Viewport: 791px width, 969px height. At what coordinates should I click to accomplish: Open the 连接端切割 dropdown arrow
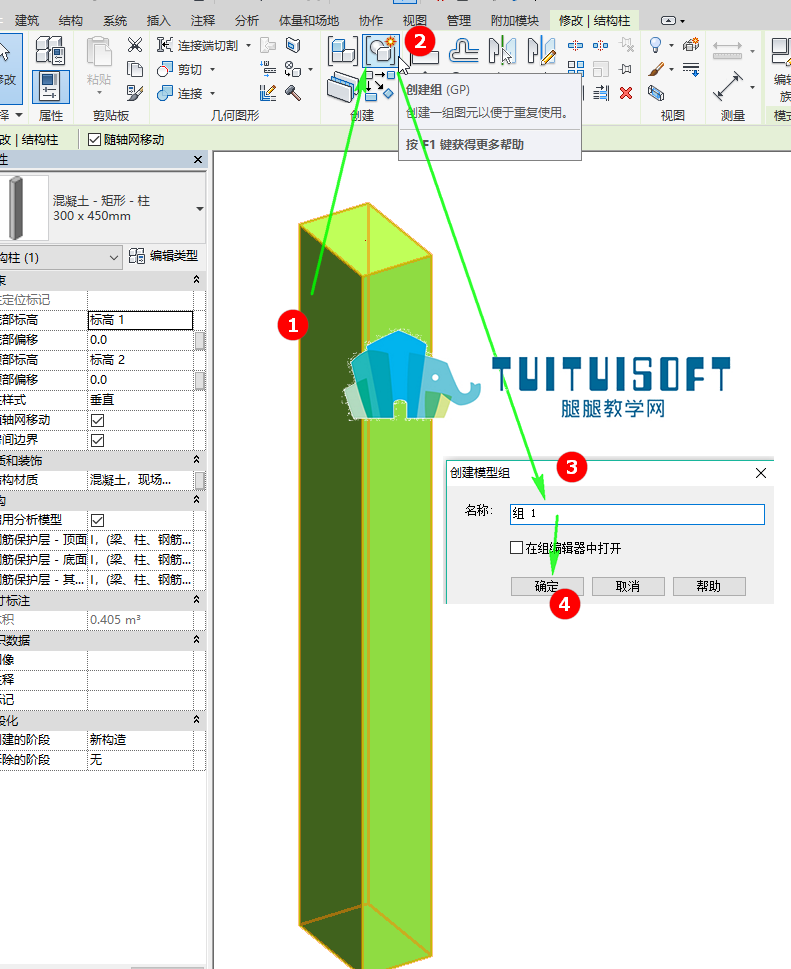tap(248, 45)
